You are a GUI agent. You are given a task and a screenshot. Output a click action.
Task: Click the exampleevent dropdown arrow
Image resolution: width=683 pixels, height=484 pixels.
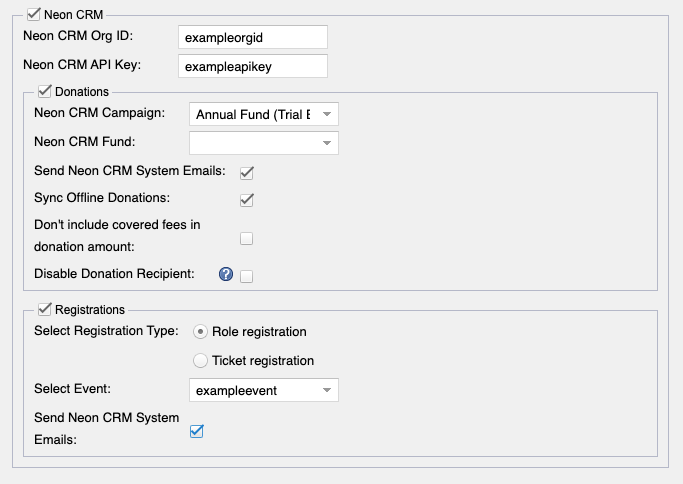[x=327, y=390]
